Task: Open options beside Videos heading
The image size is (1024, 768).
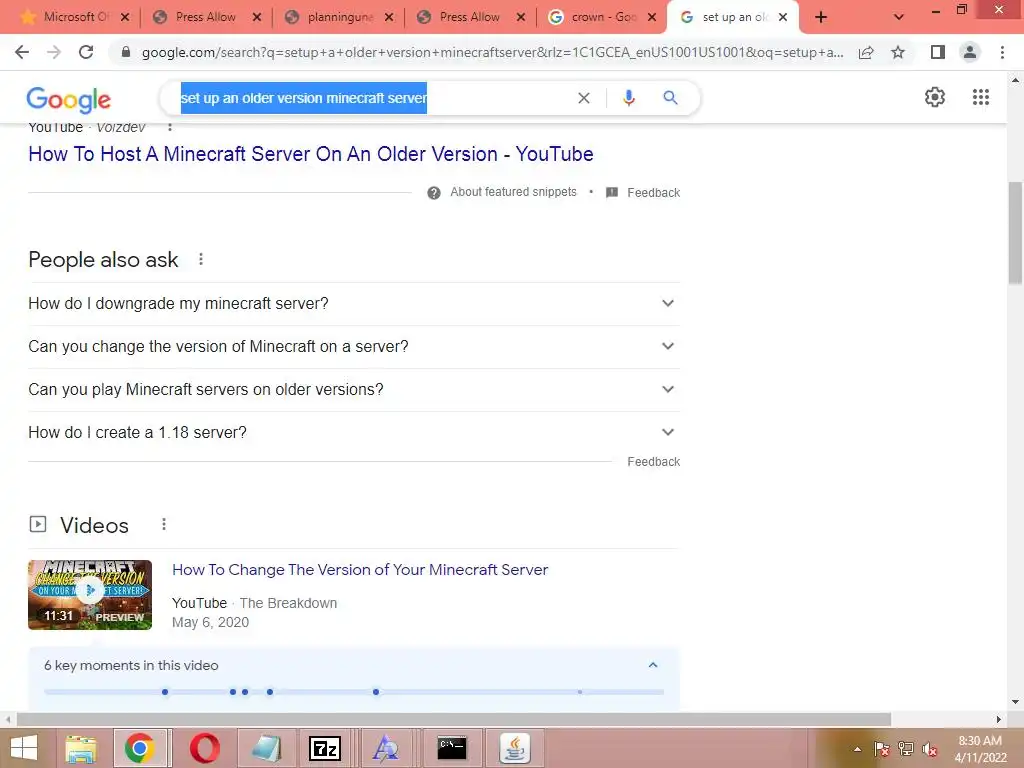Action: 164,524
